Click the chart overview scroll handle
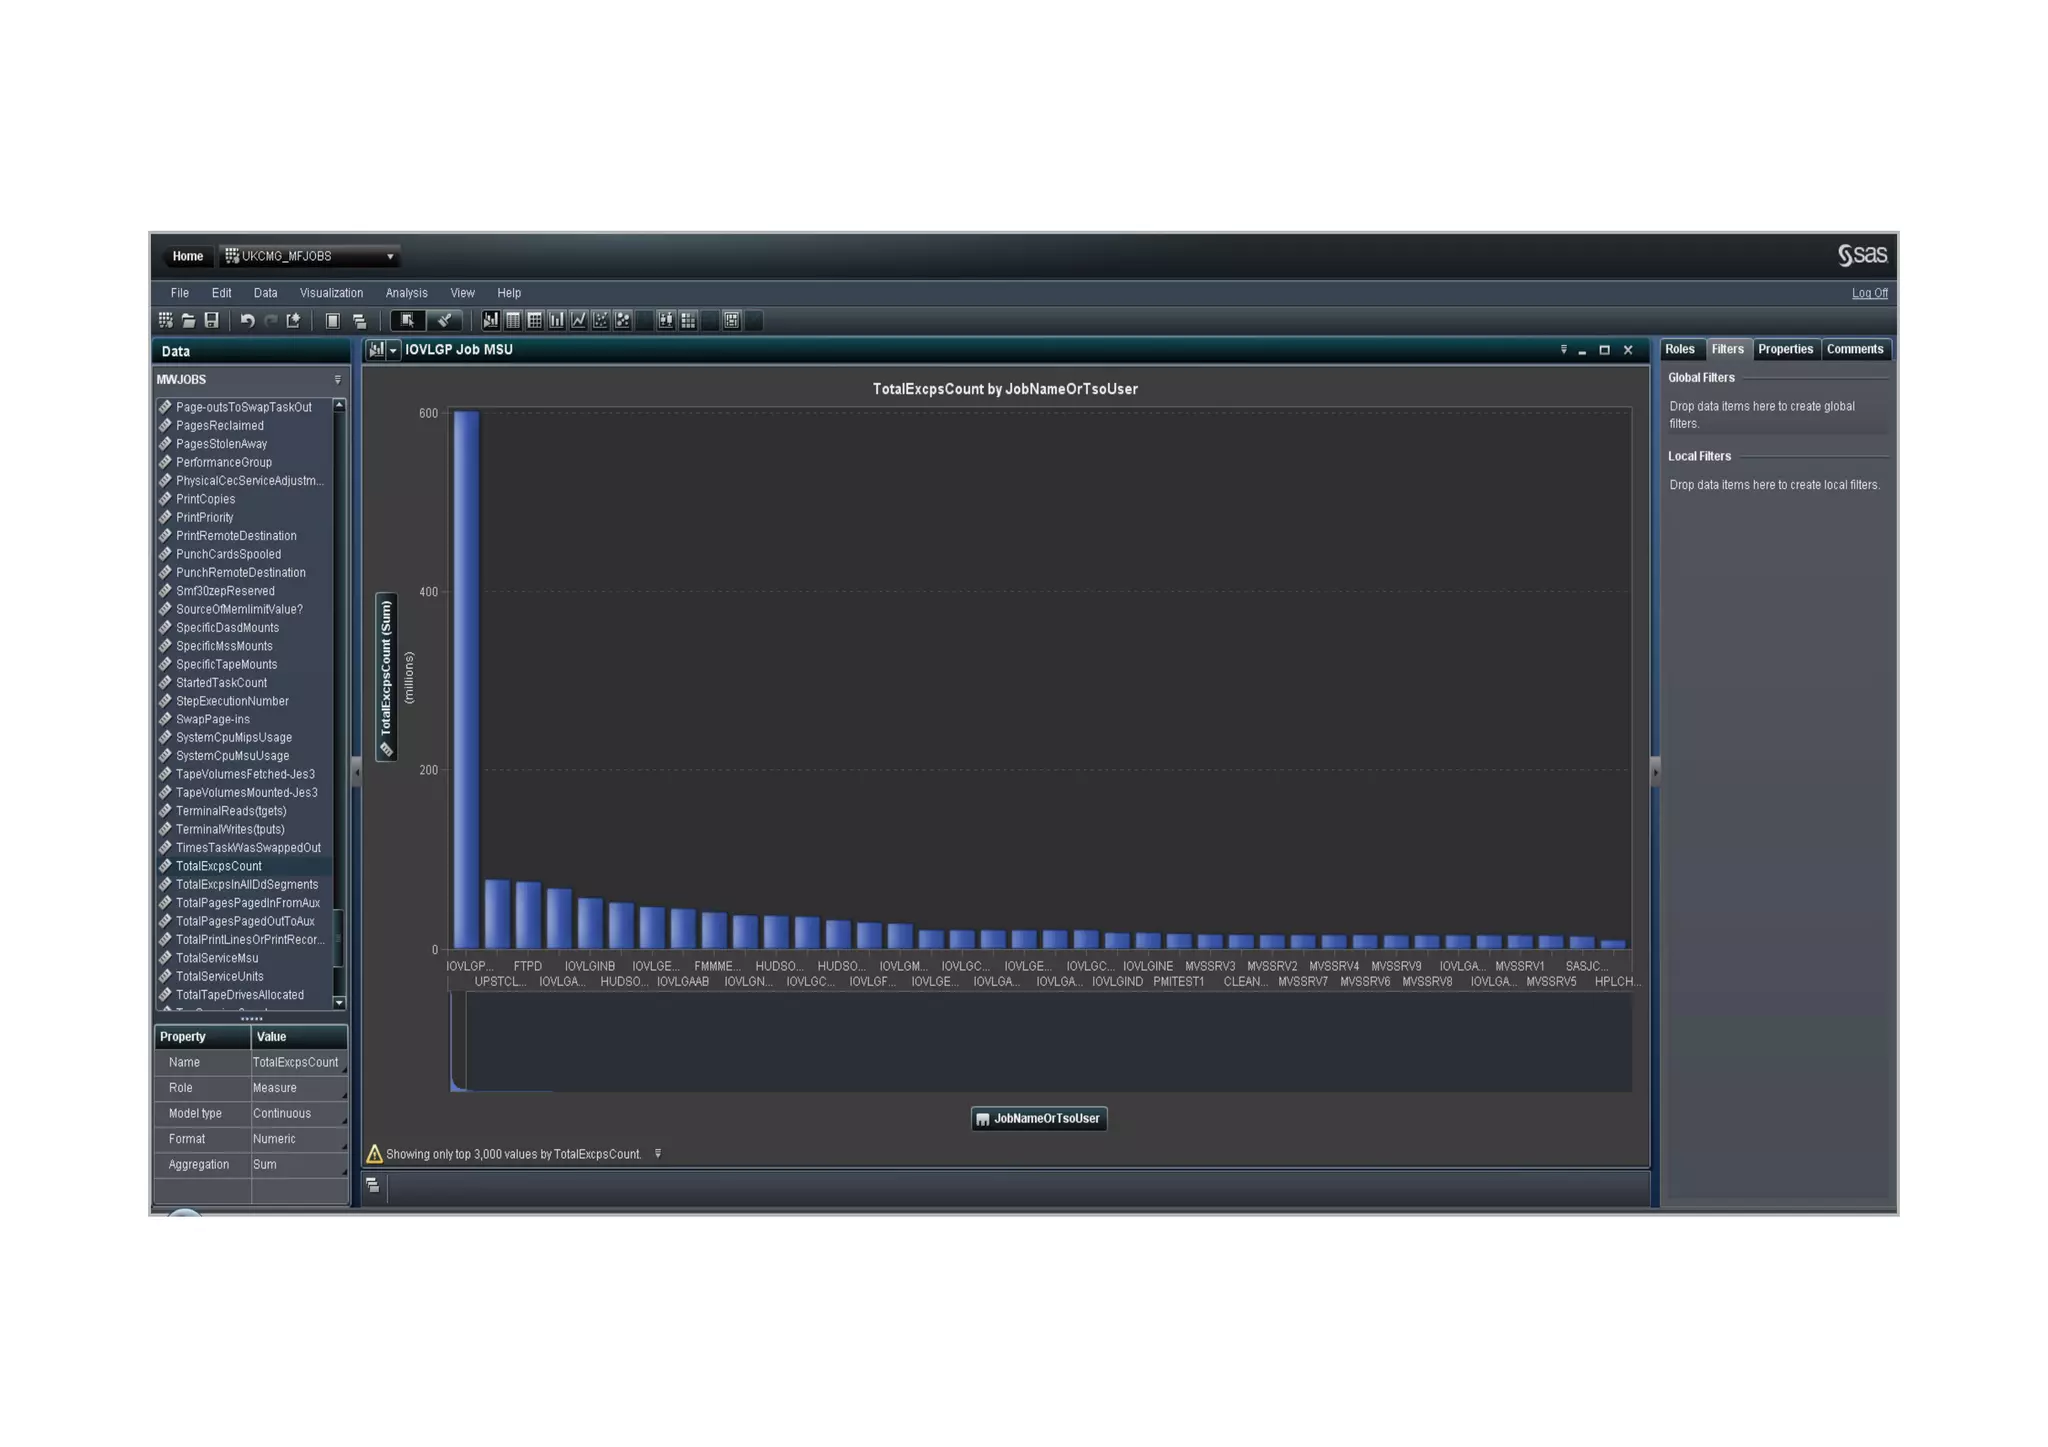The height and width of the screenshot is (1447, 2048). 458,1040
